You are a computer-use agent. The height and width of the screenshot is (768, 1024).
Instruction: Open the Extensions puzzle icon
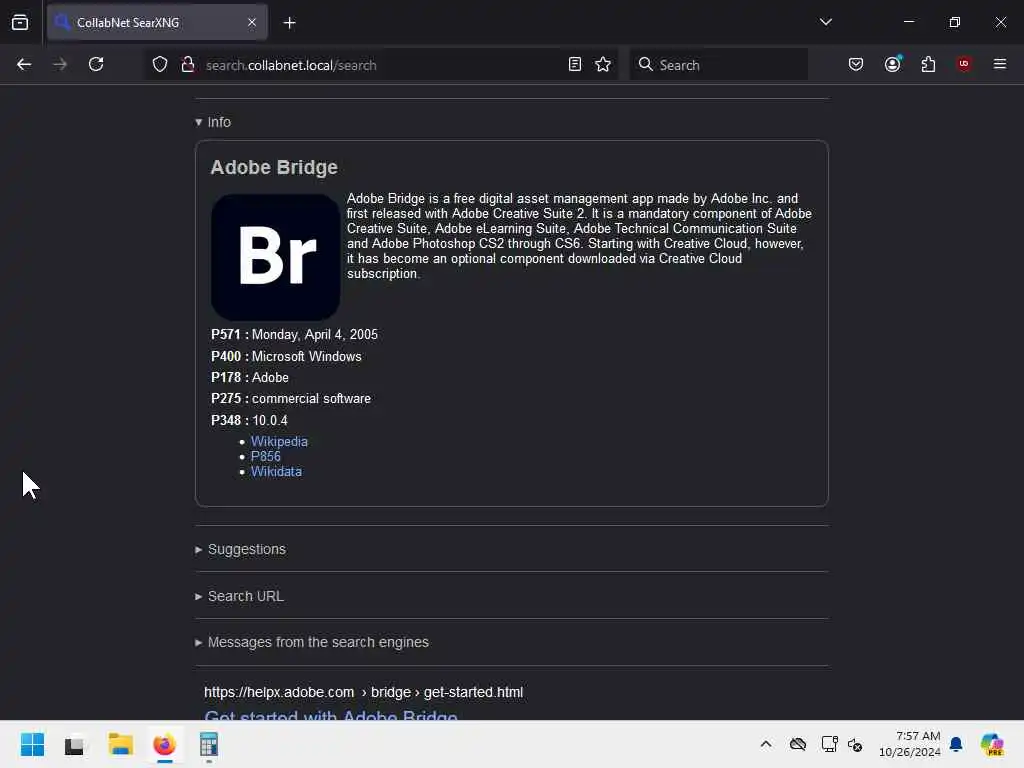point(928,65)
